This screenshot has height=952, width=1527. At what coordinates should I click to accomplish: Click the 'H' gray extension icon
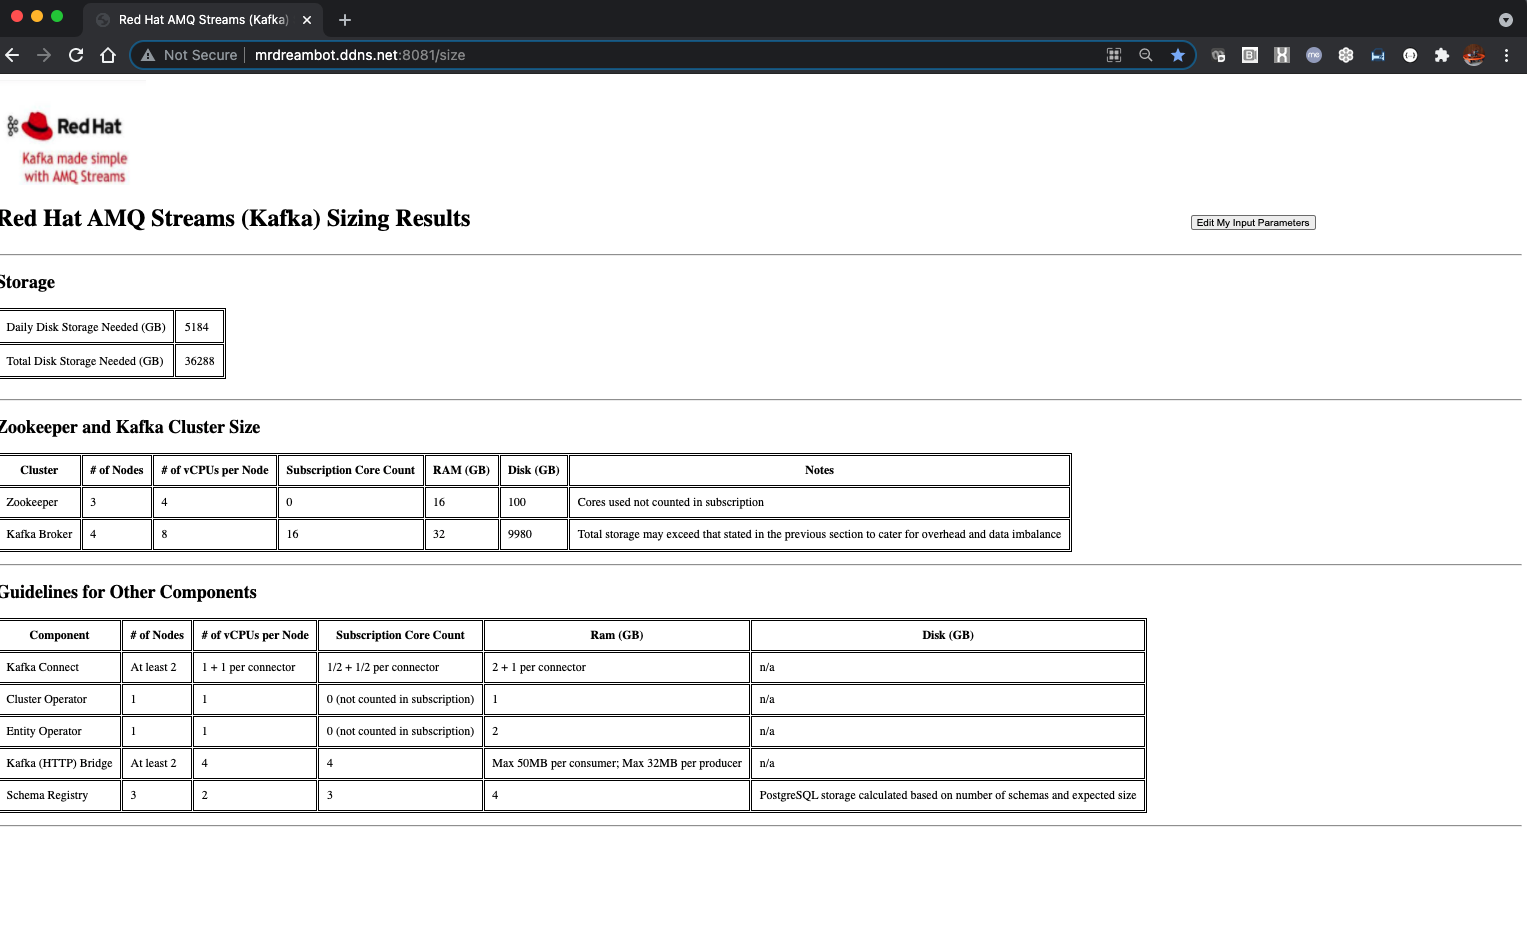pos(1282,55)
